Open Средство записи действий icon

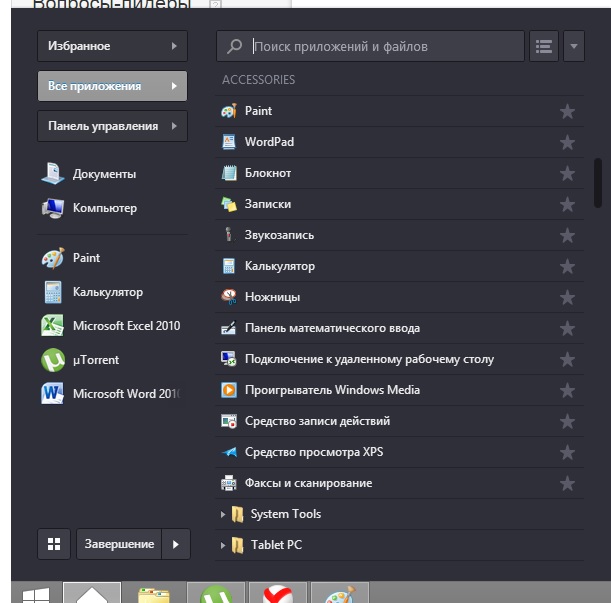pos(229,421)
